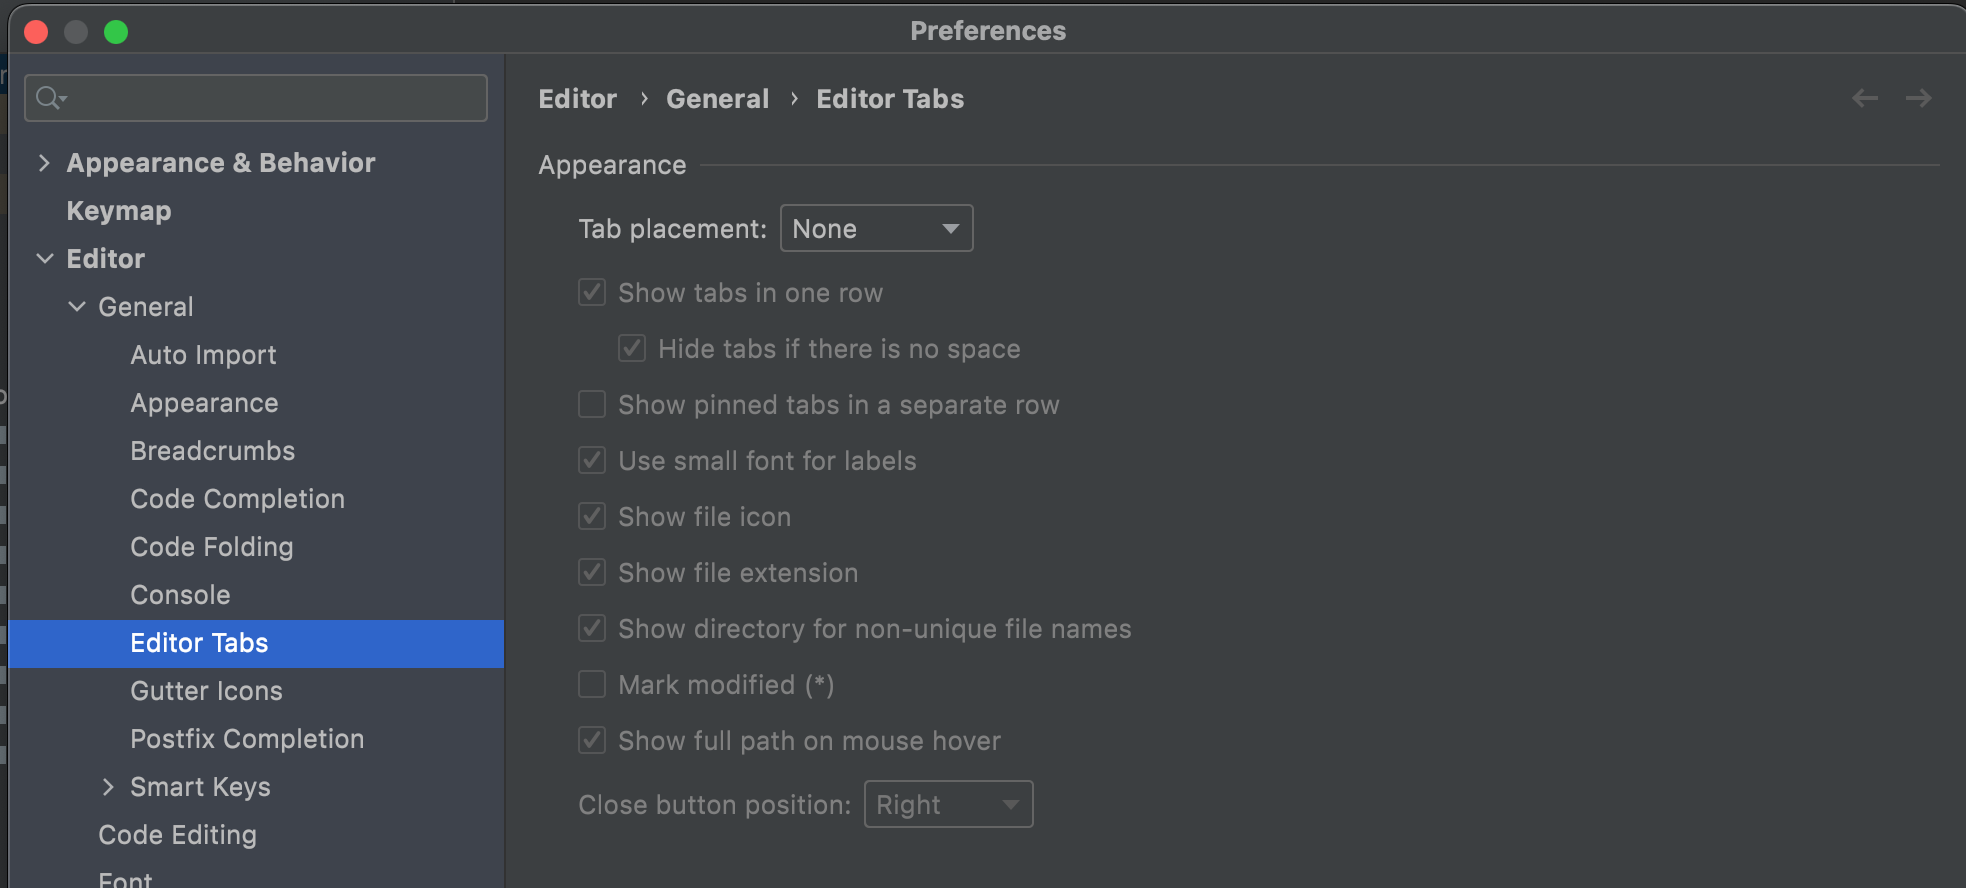Open the Keymap settings page
This screenshot has height=888, width=1966.
pos(119,211)
